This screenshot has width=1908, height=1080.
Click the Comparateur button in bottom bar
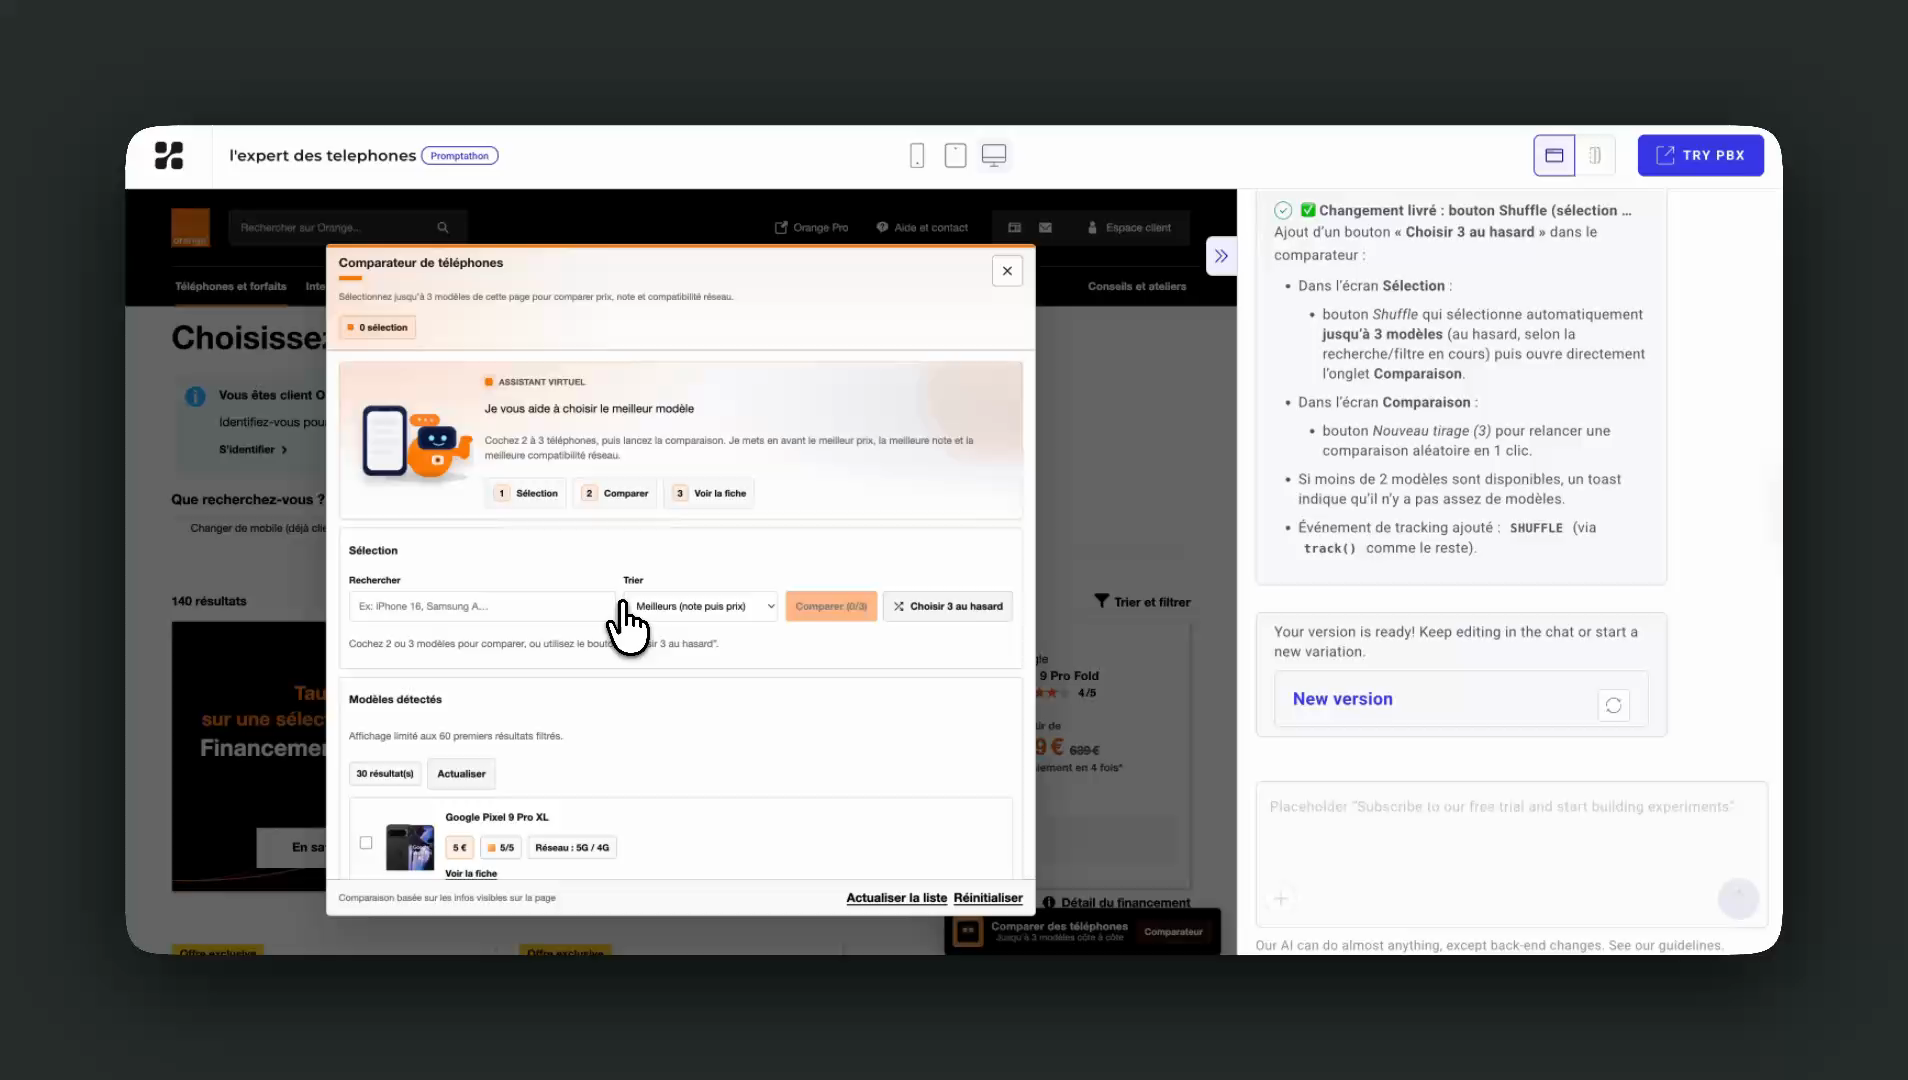point(1173,932)
